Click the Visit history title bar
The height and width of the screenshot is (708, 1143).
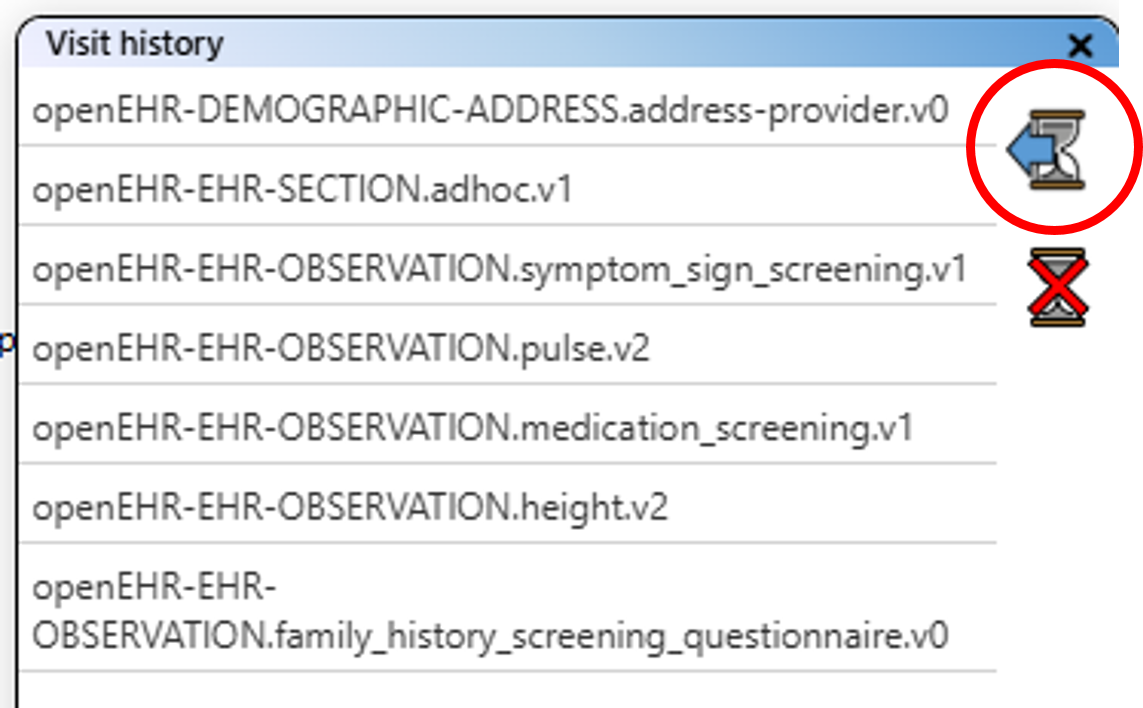click(600, 45)
